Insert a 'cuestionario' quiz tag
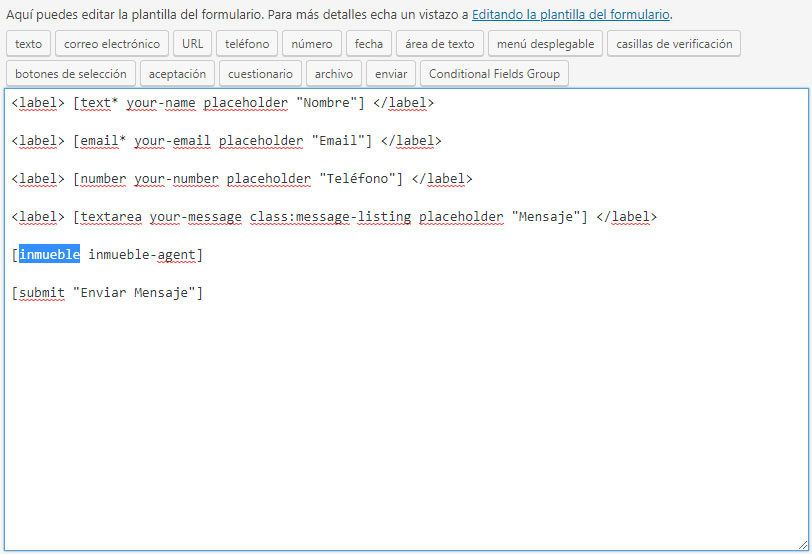The height and width of the screenshot is (554, 812). [260, 74]
